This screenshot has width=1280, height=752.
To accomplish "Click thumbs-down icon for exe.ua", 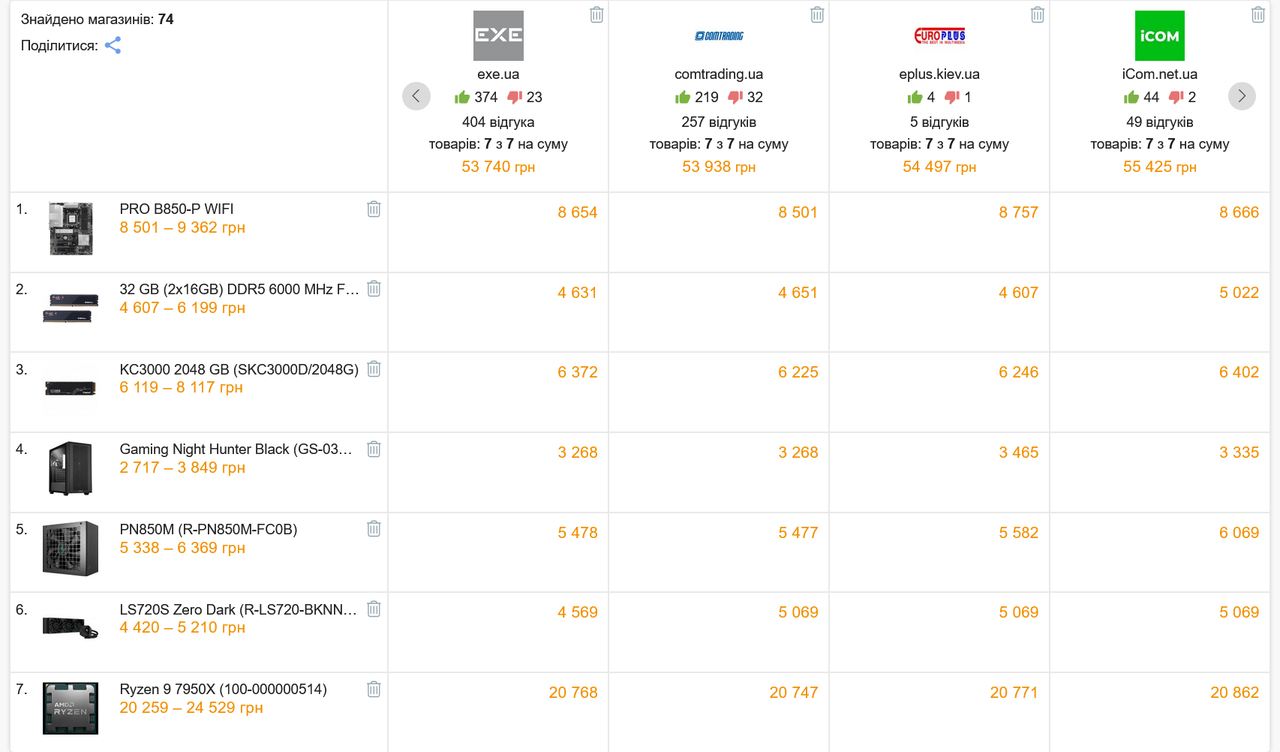I will click(515, 97).
